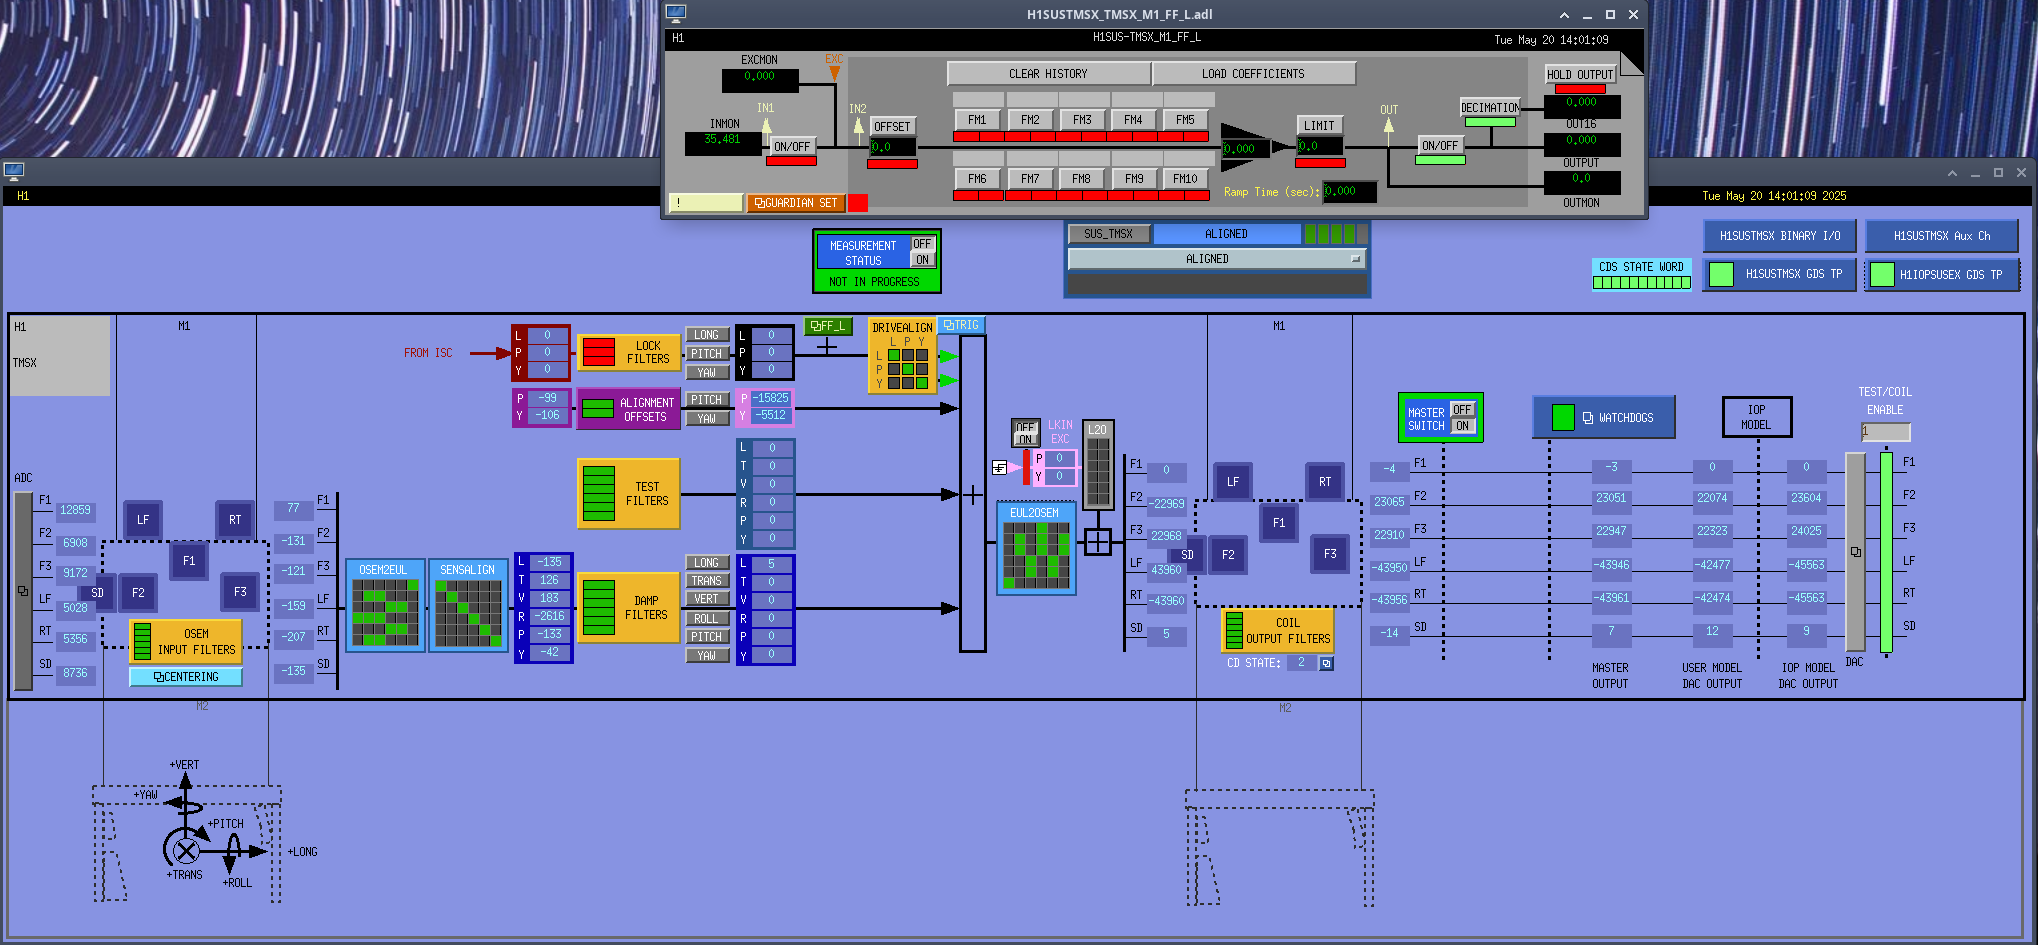Viewport: 2038px width, 945px height.
Task: Click LONG button next to LOCK FILTERS
Action: pyautogui.click(x=707, y=335)
